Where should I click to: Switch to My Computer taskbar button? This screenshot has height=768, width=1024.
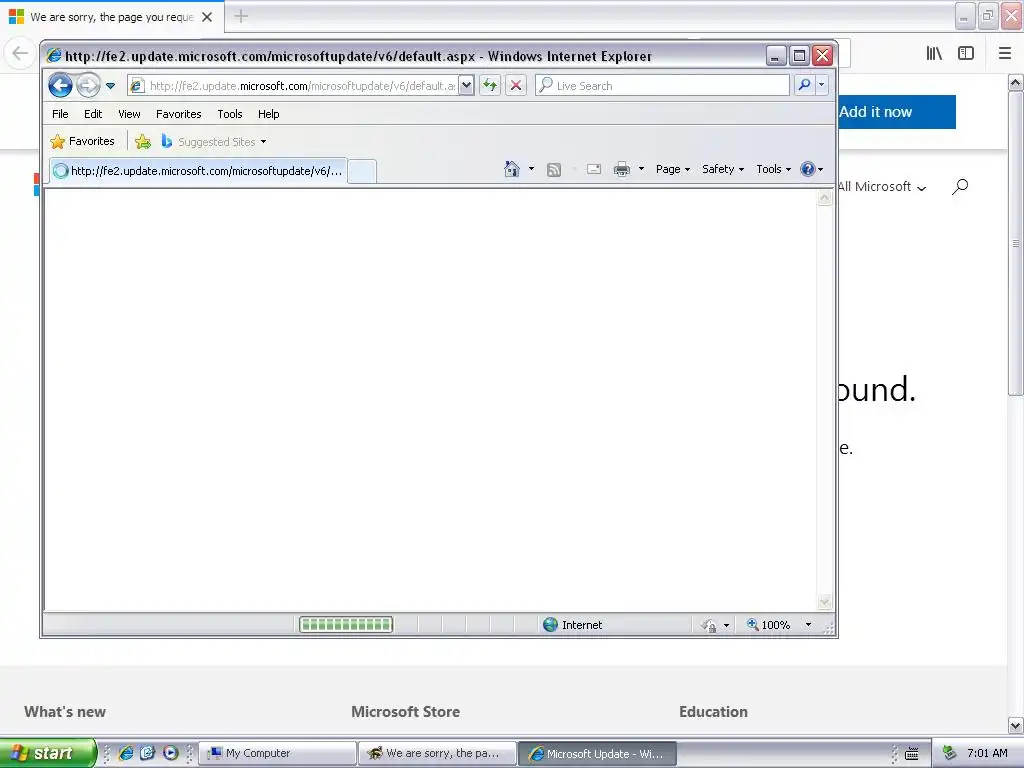[x=278, y=754]
